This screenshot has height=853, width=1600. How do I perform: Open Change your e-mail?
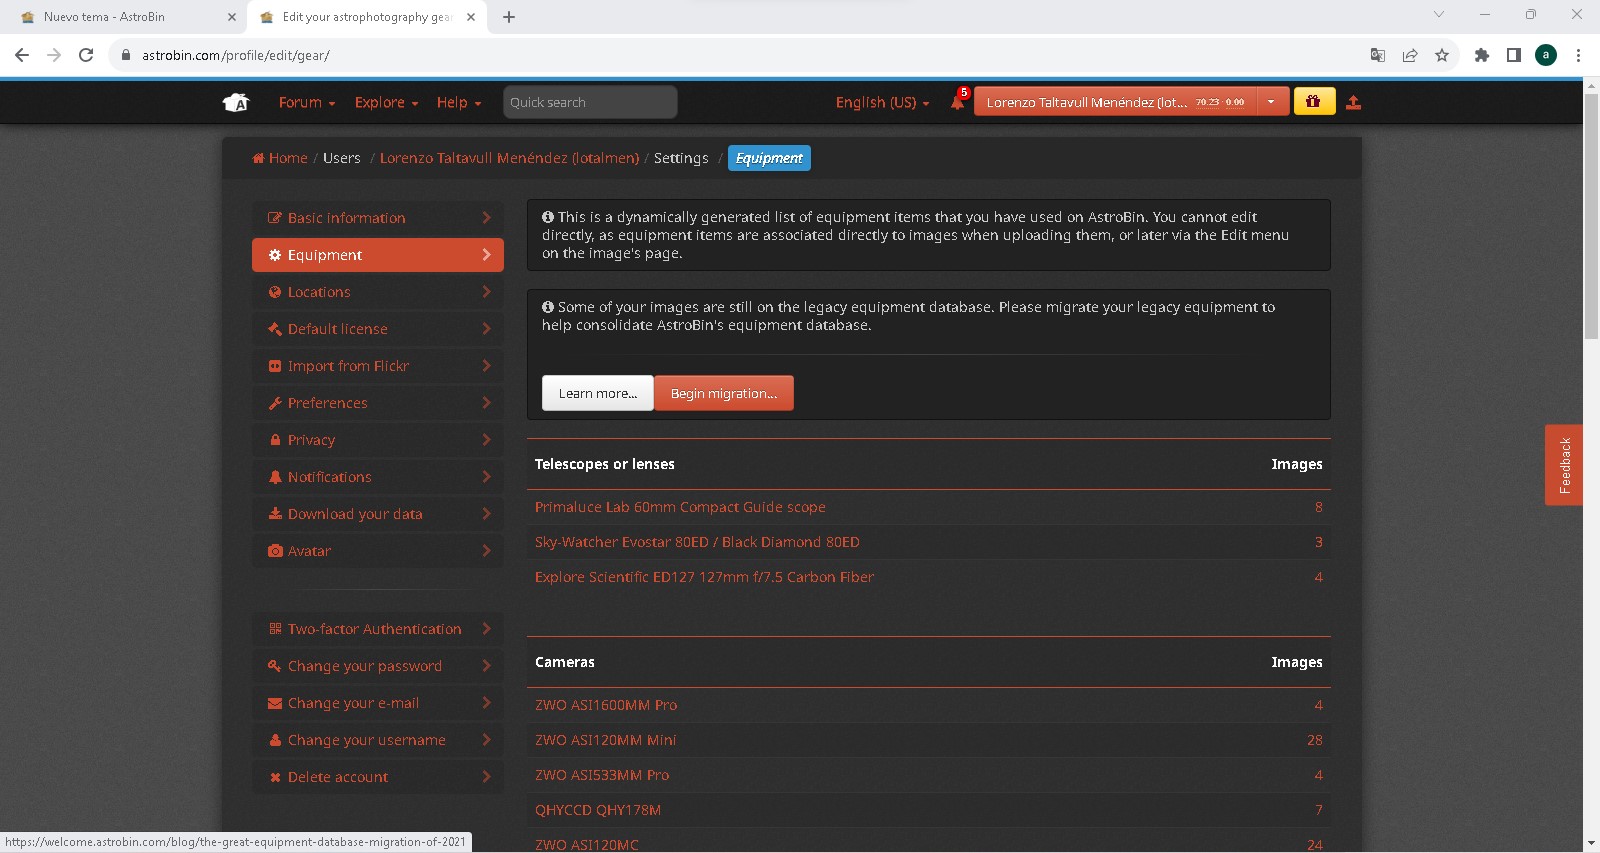click(x=378, y=703)
